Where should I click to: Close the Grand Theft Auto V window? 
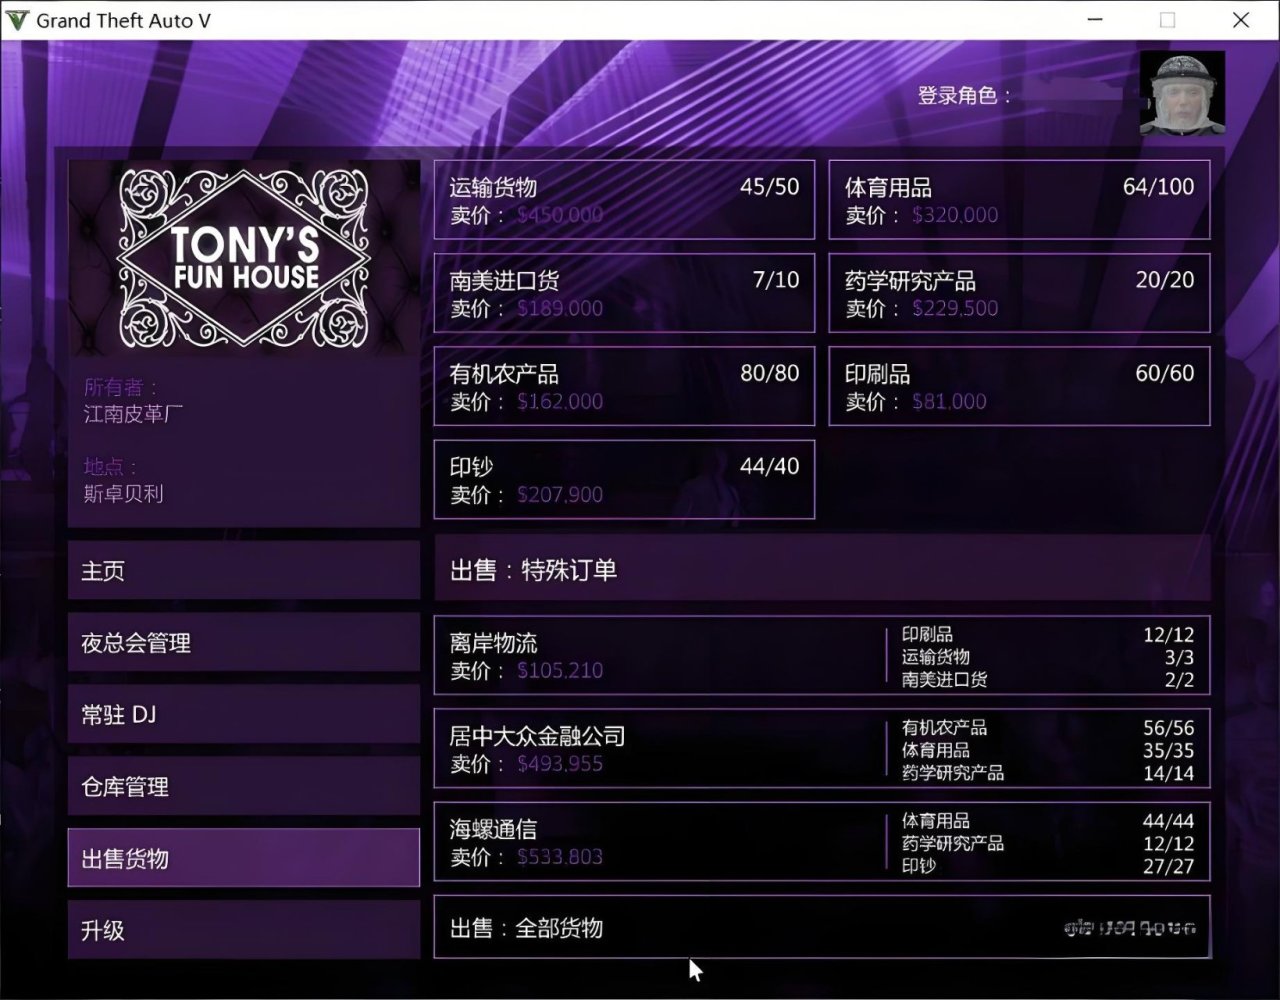coord(1241,20)
